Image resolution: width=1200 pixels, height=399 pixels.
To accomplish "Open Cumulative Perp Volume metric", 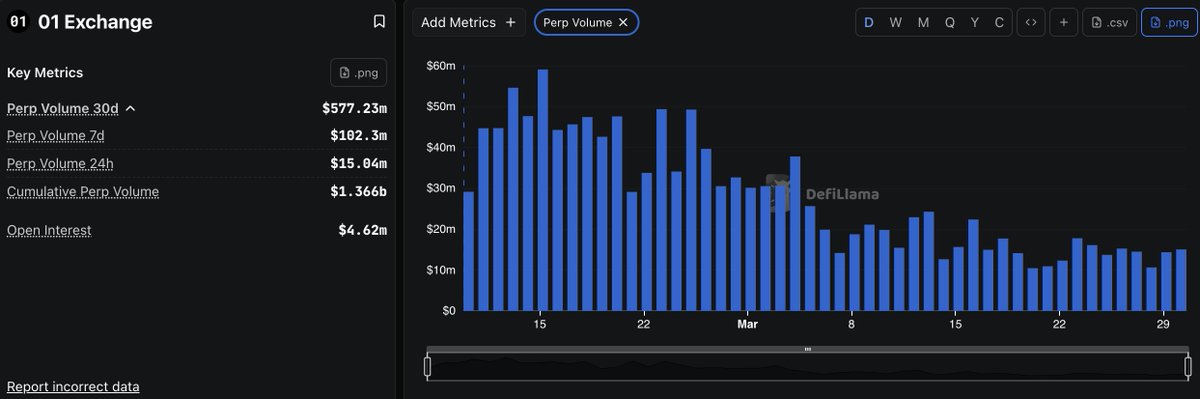I will [83, 191].
